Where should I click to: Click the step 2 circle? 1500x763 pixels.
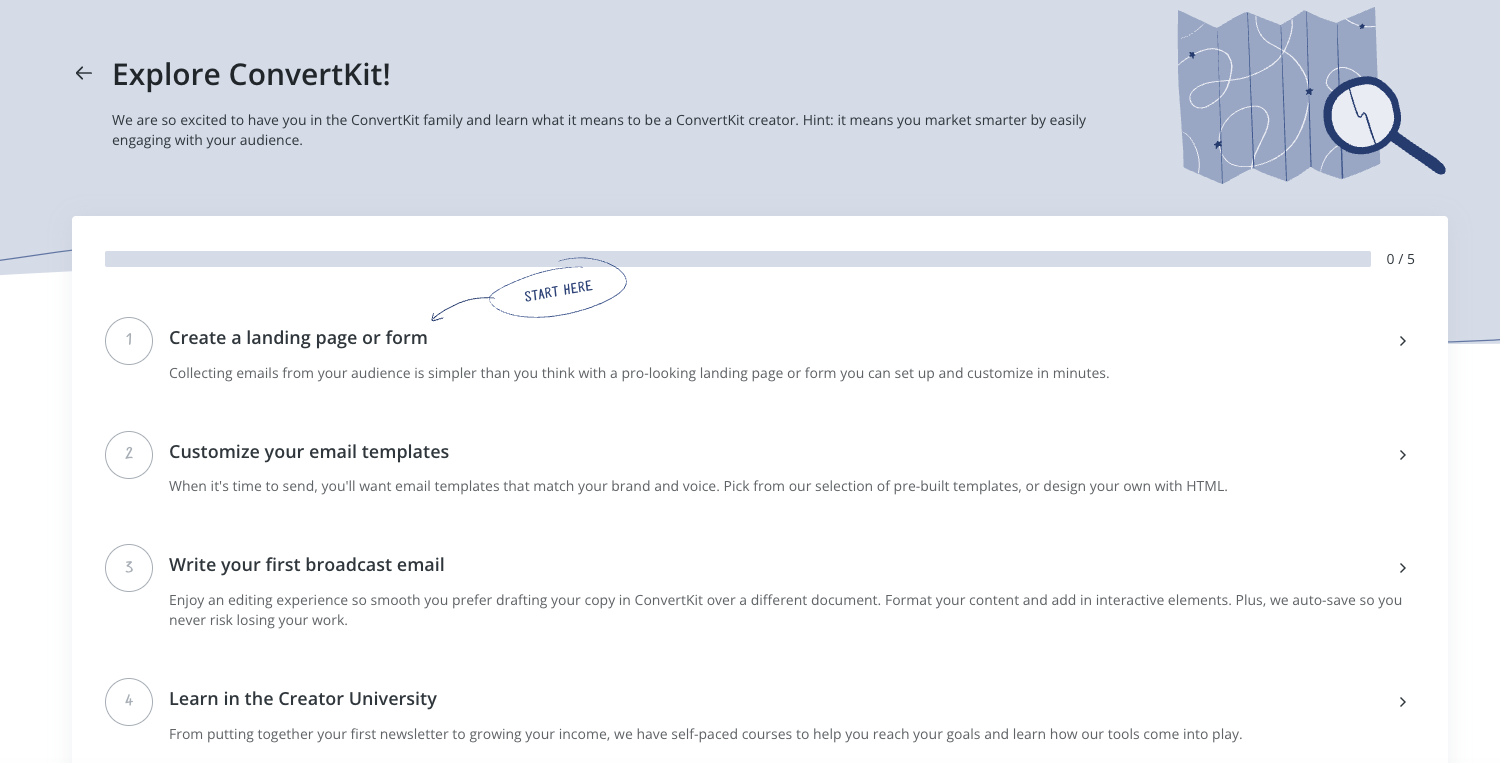click(x=129, y=454)
